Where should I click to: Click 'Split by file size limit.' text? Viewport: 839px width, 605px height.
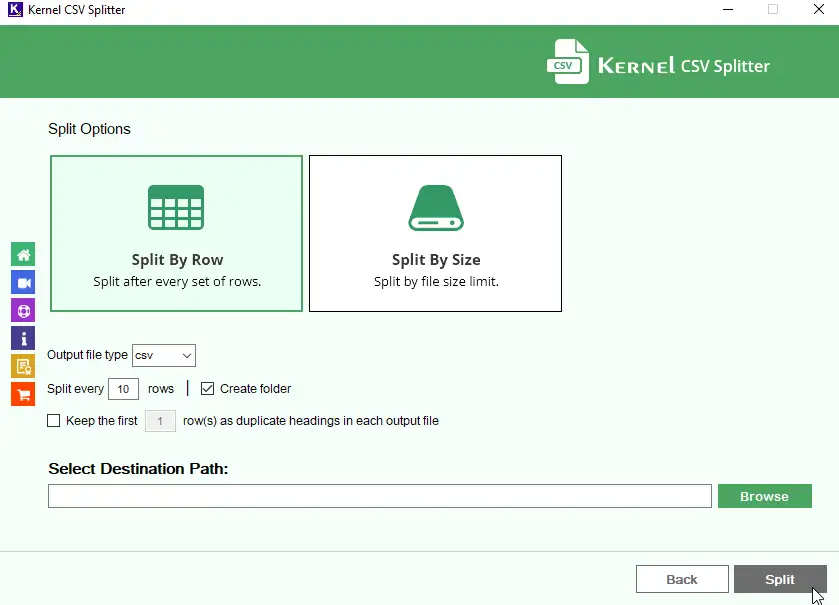click(436, 282)
